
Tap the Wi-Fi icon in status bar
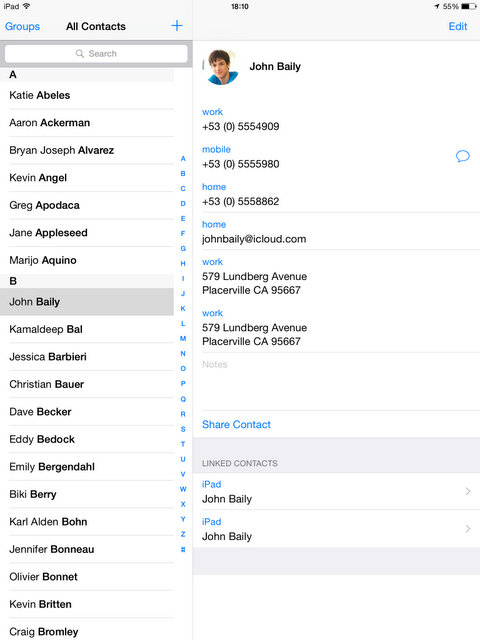point(27,6)
